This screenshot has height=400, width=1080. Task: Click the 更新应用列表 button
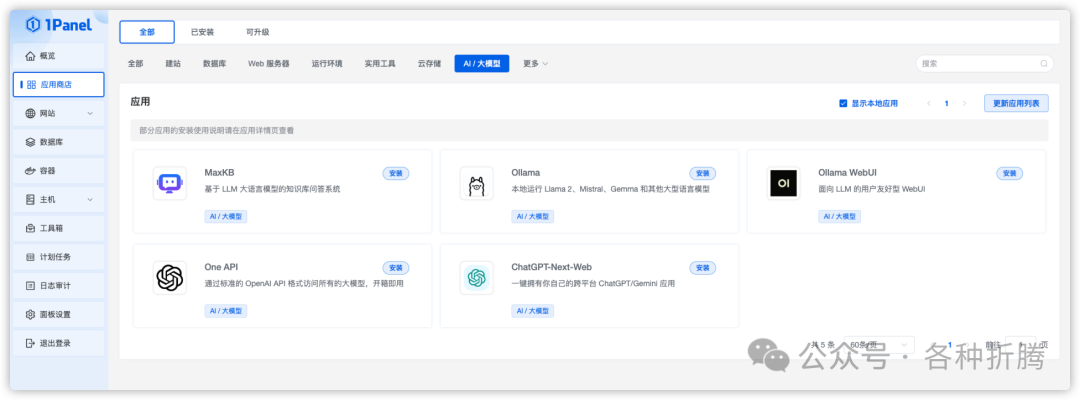(x=1016, y=103)
